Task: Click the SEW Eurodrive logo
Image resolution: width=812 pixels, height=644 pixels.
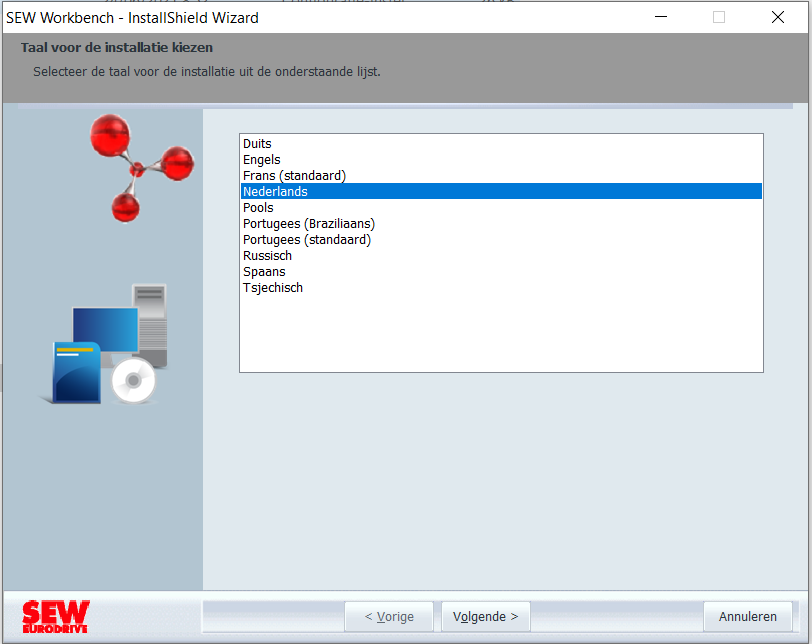Action: (55, 617)
